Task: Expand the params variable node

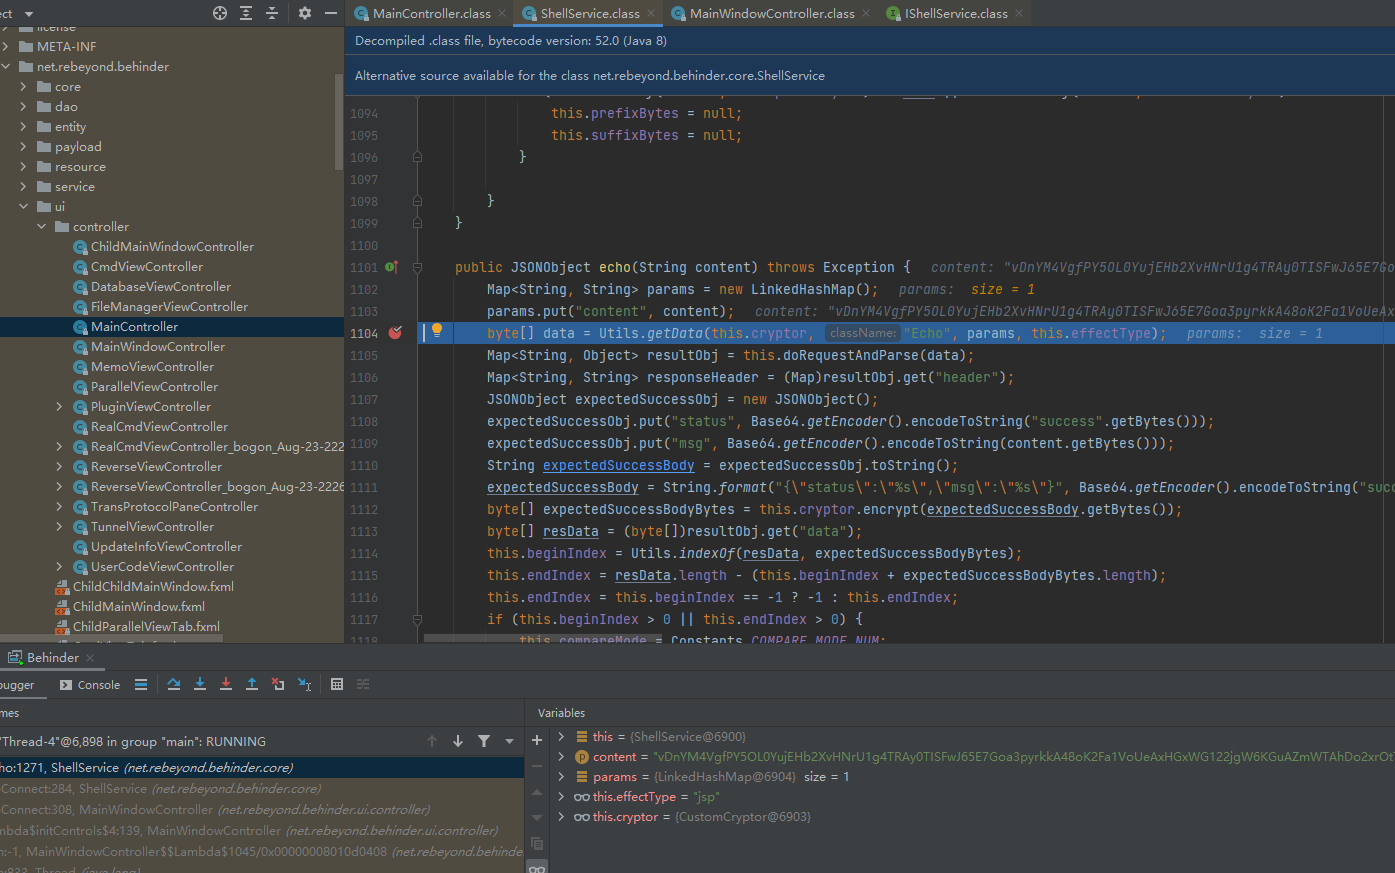Action: tap(561, 777)
